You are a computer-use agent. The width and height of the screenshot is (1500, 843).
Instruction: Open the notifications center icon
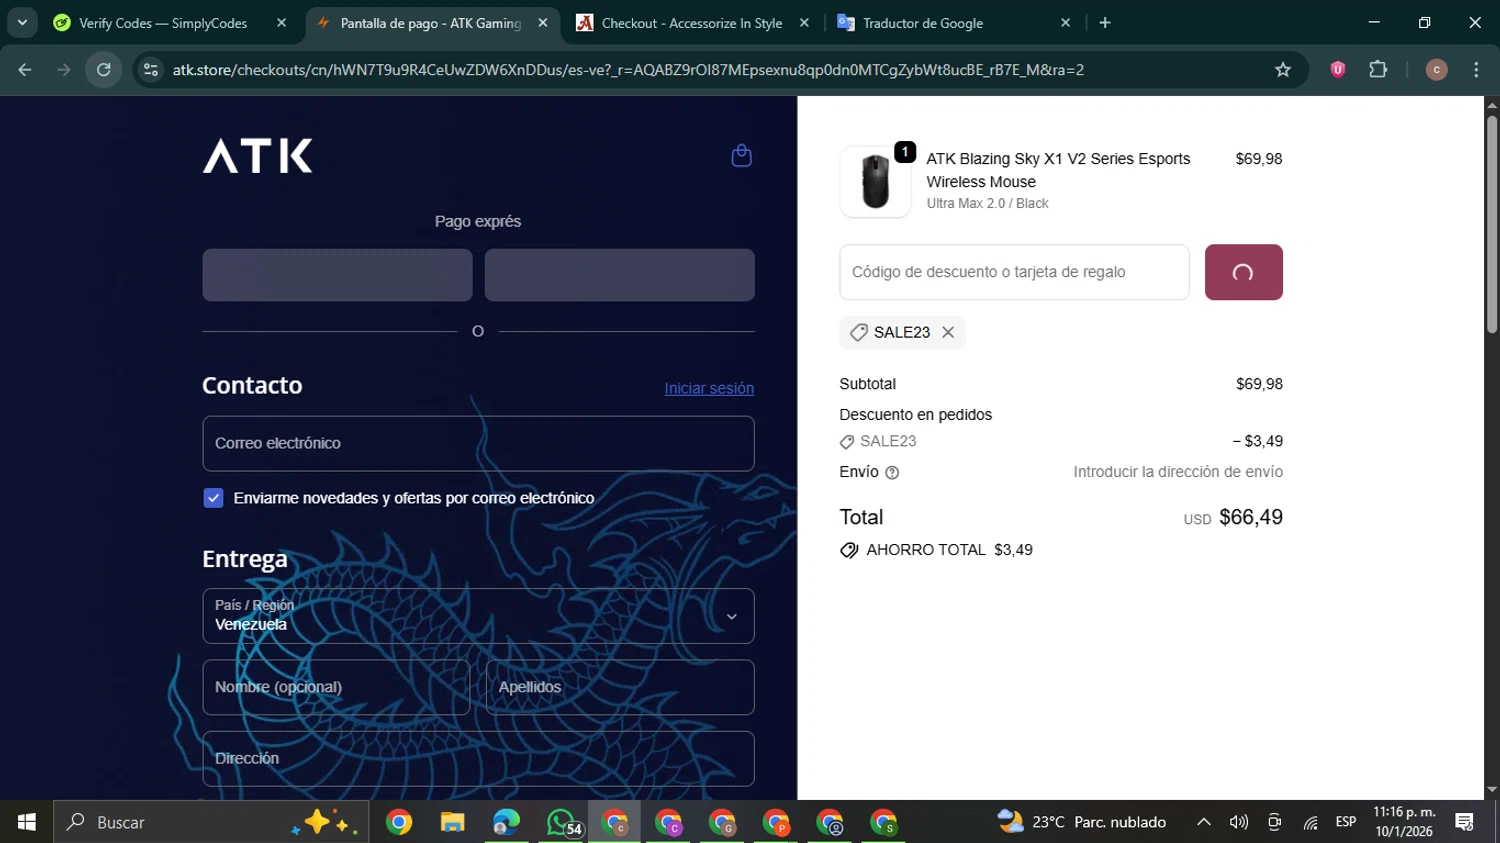tap(1465, 822)
